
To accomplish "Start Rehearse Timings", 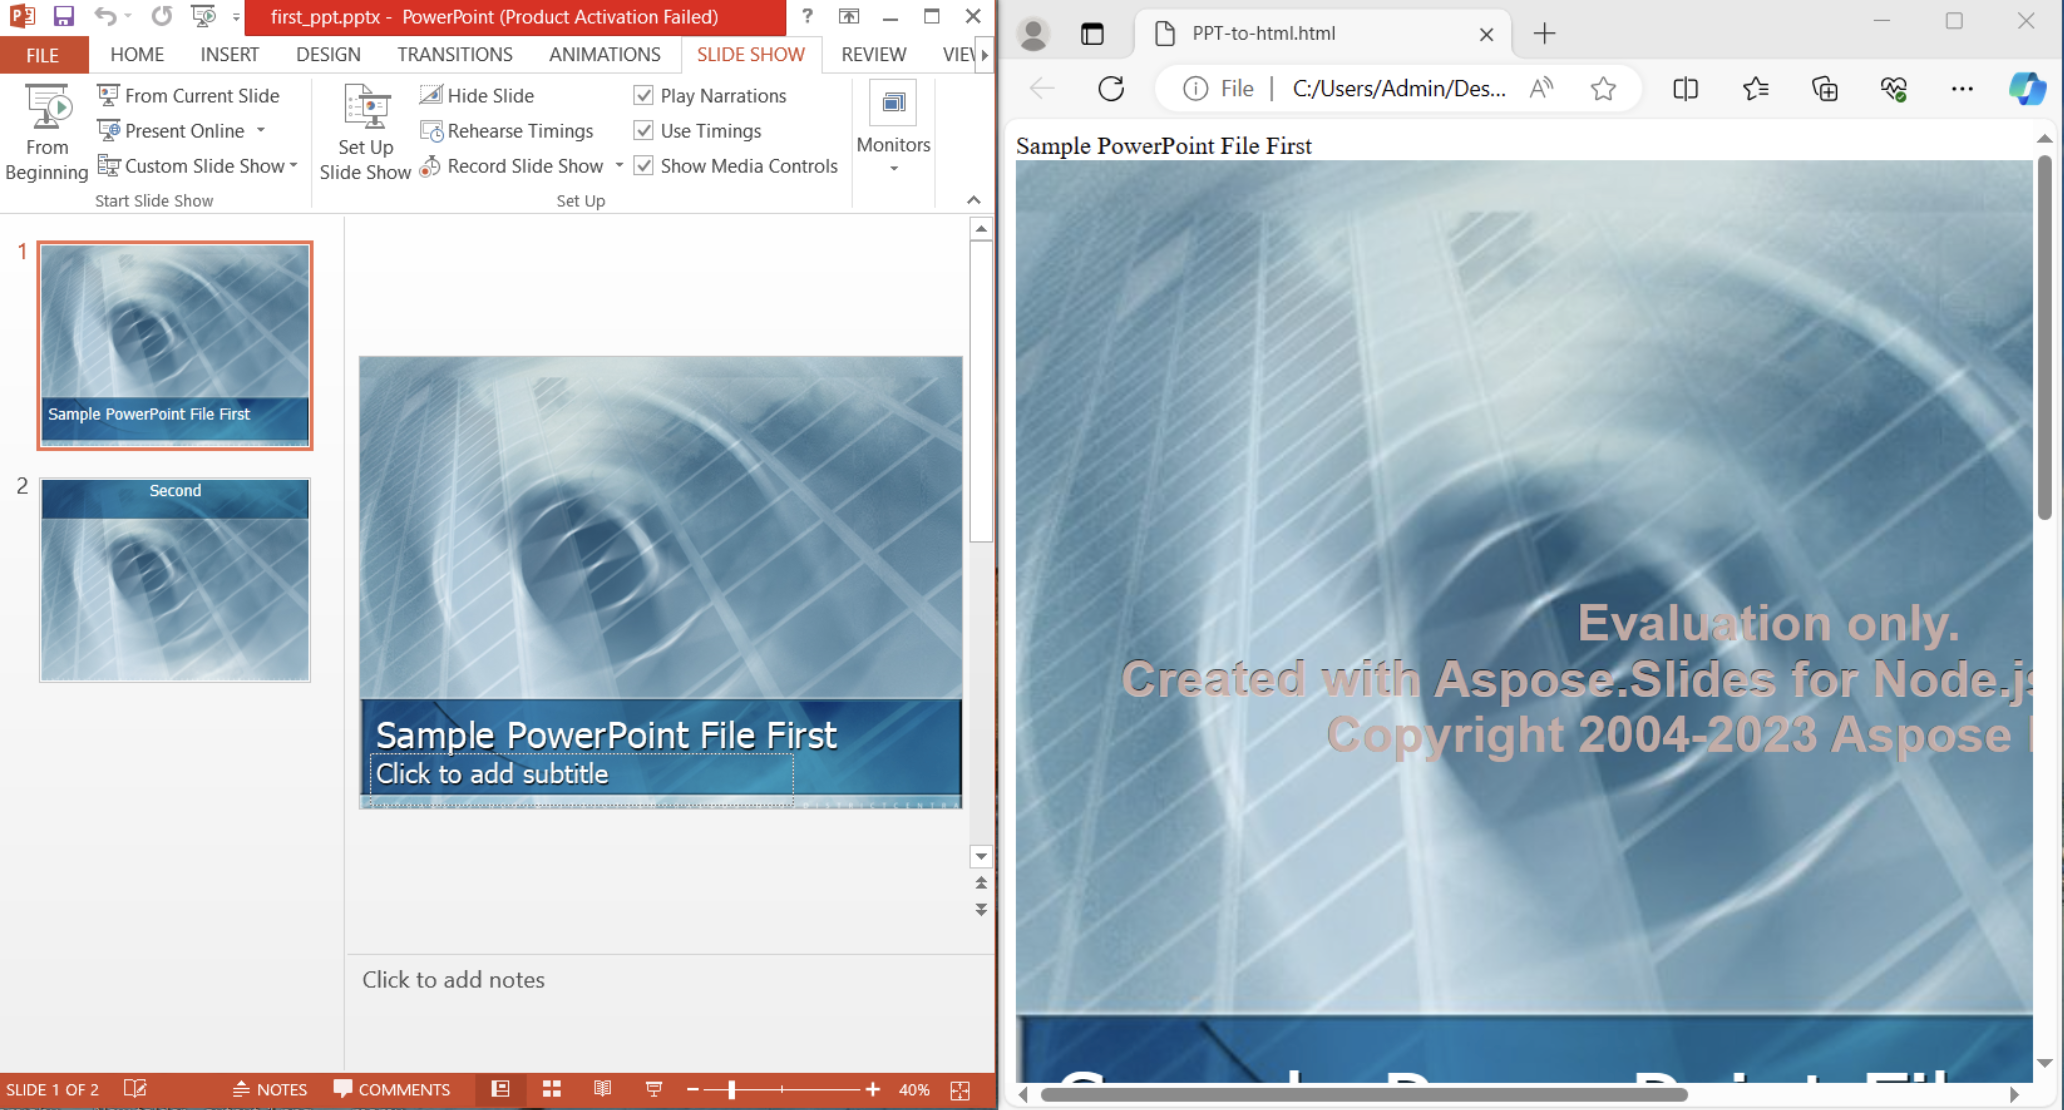I will (x=507, y=131).
